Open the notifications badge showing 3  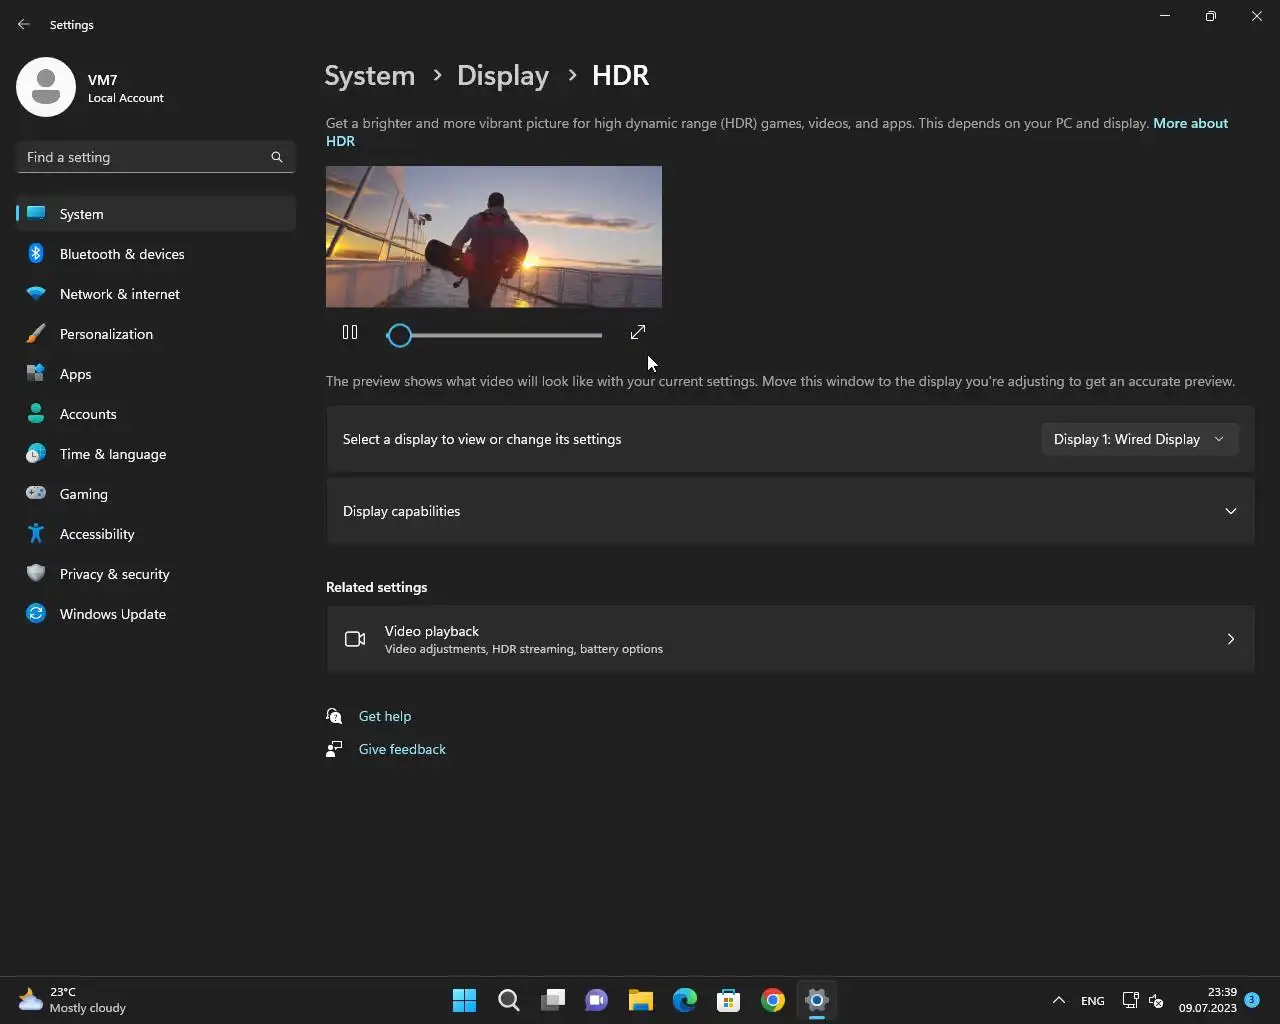pos(1252,1000)
